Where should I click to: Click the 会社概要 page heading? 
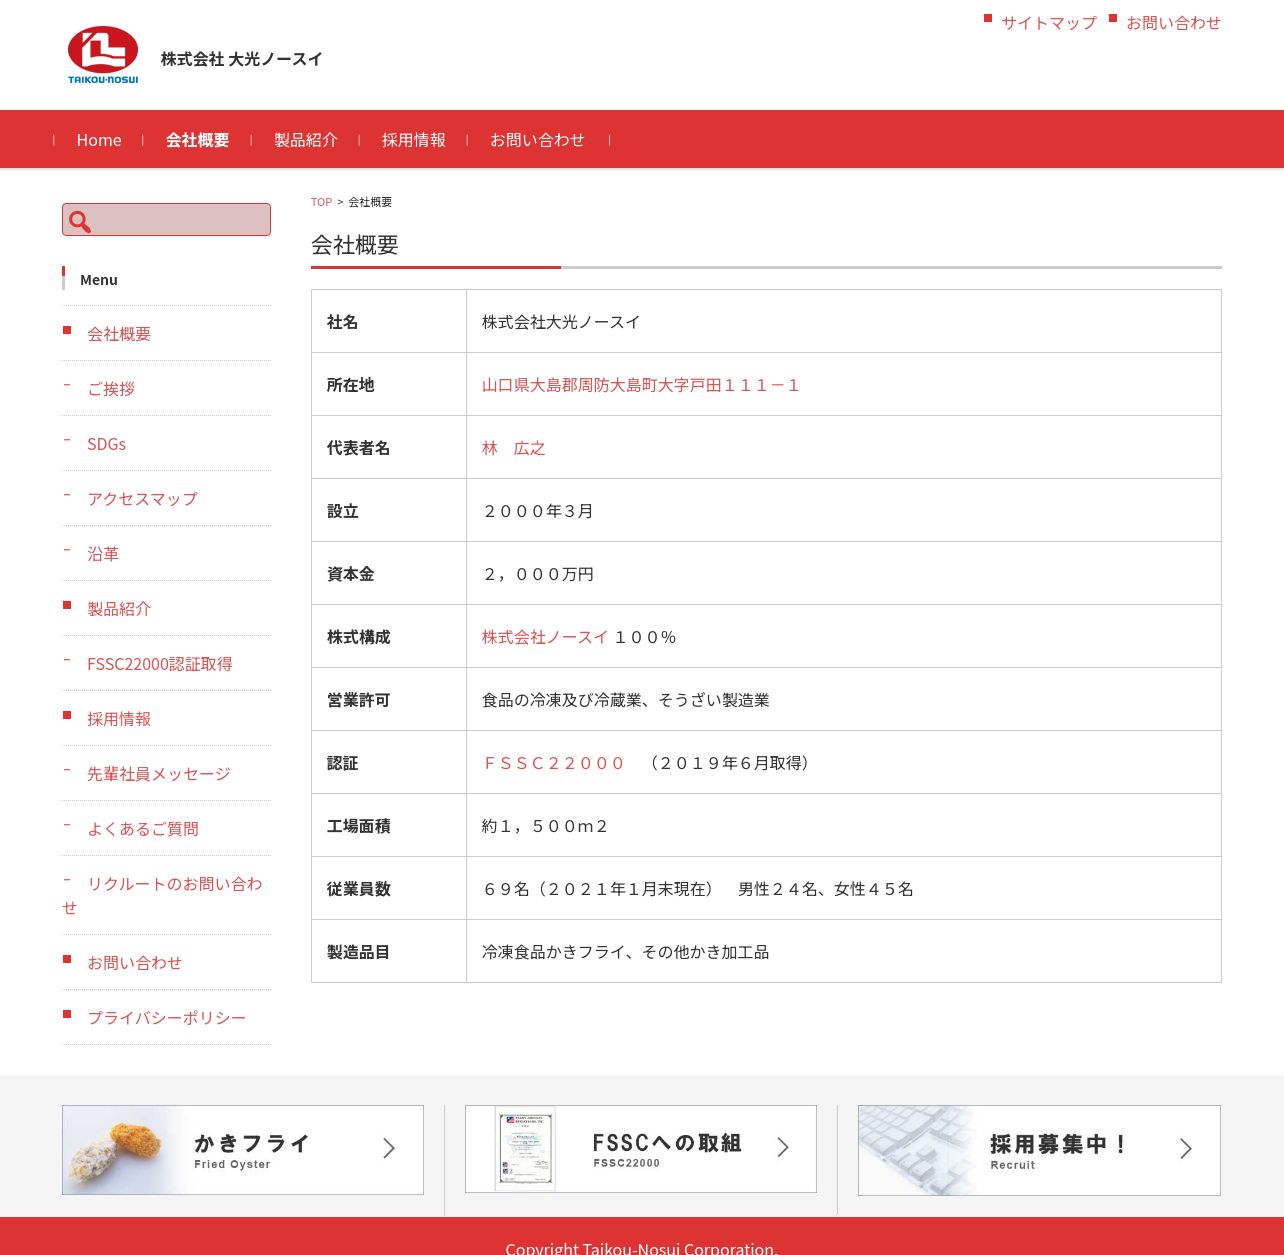point(355,245)
